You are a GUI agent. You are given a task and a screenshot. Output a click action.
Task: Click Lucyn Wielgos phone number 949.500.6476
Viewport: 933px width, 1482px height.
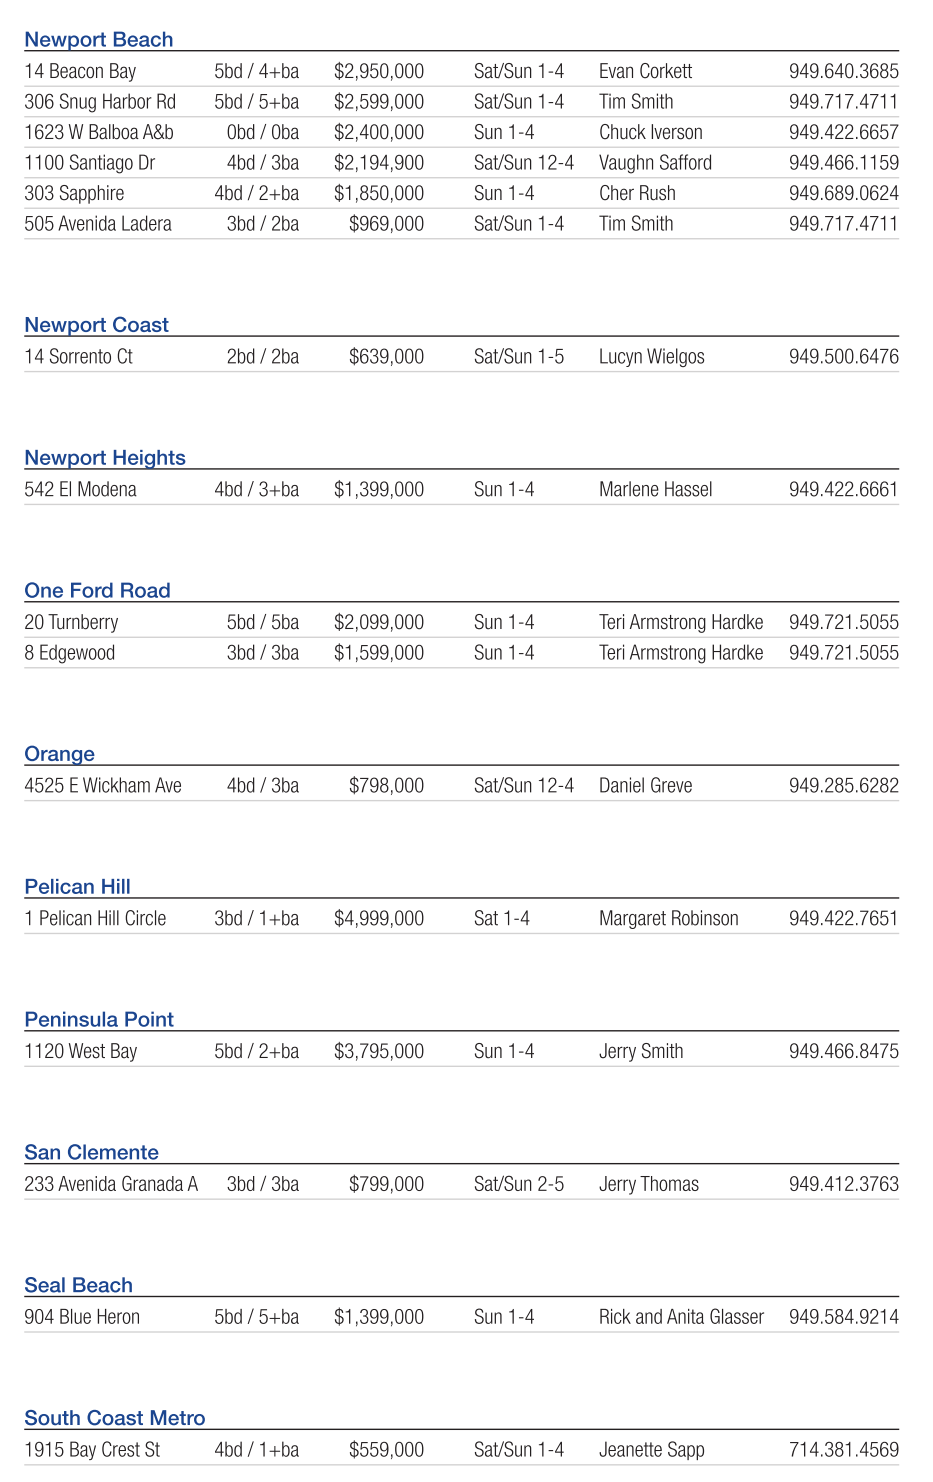843,357
